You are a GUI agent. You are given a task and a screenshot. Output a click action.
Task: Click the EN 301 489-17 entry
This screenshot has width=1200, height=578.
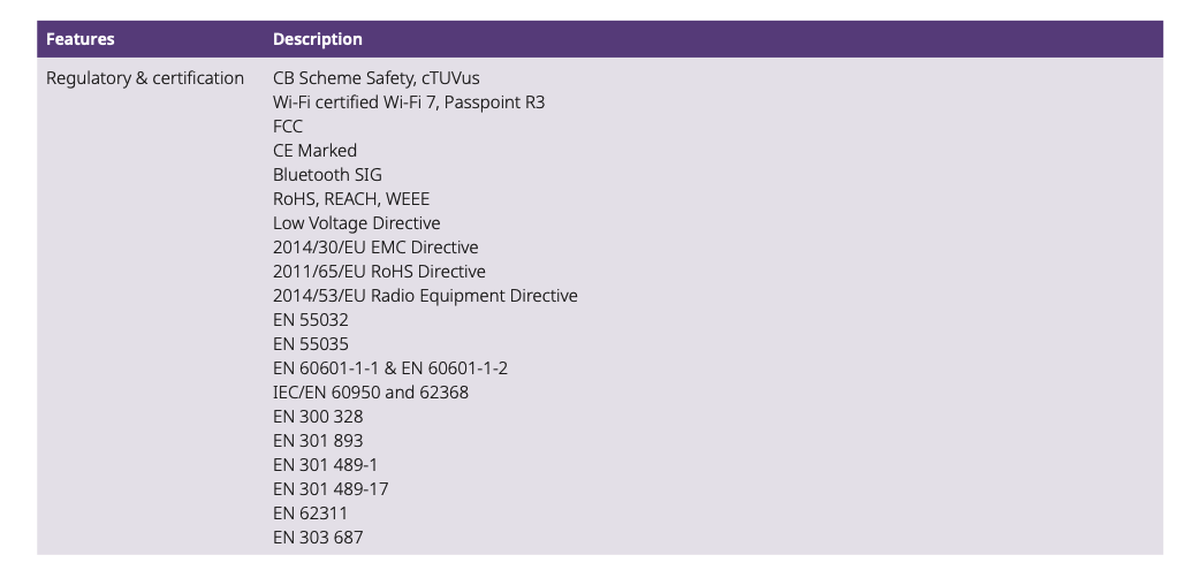tap(331, 489)
